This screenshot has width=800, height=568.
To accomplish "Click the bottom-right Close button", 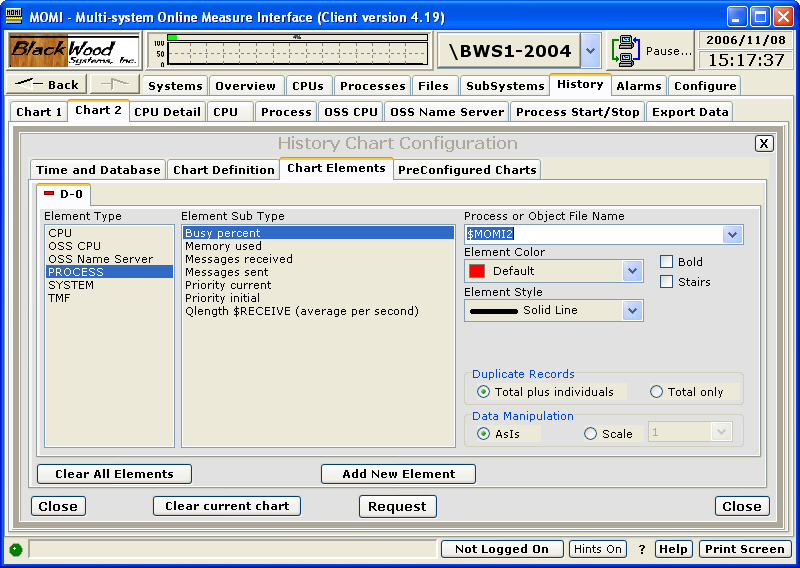I will click(x=742, y=506).
